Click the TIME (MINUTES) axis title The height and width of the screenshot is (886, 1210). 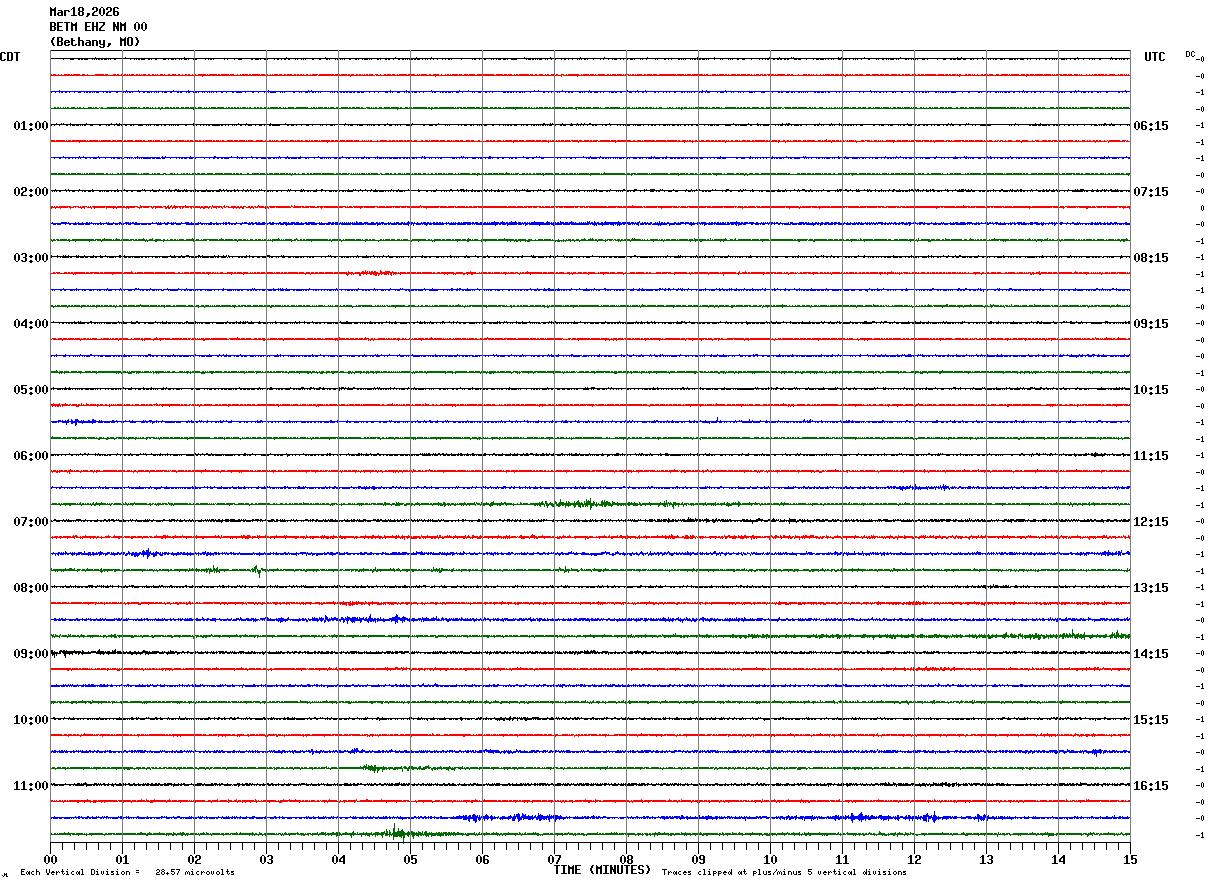tap(602, 870)
